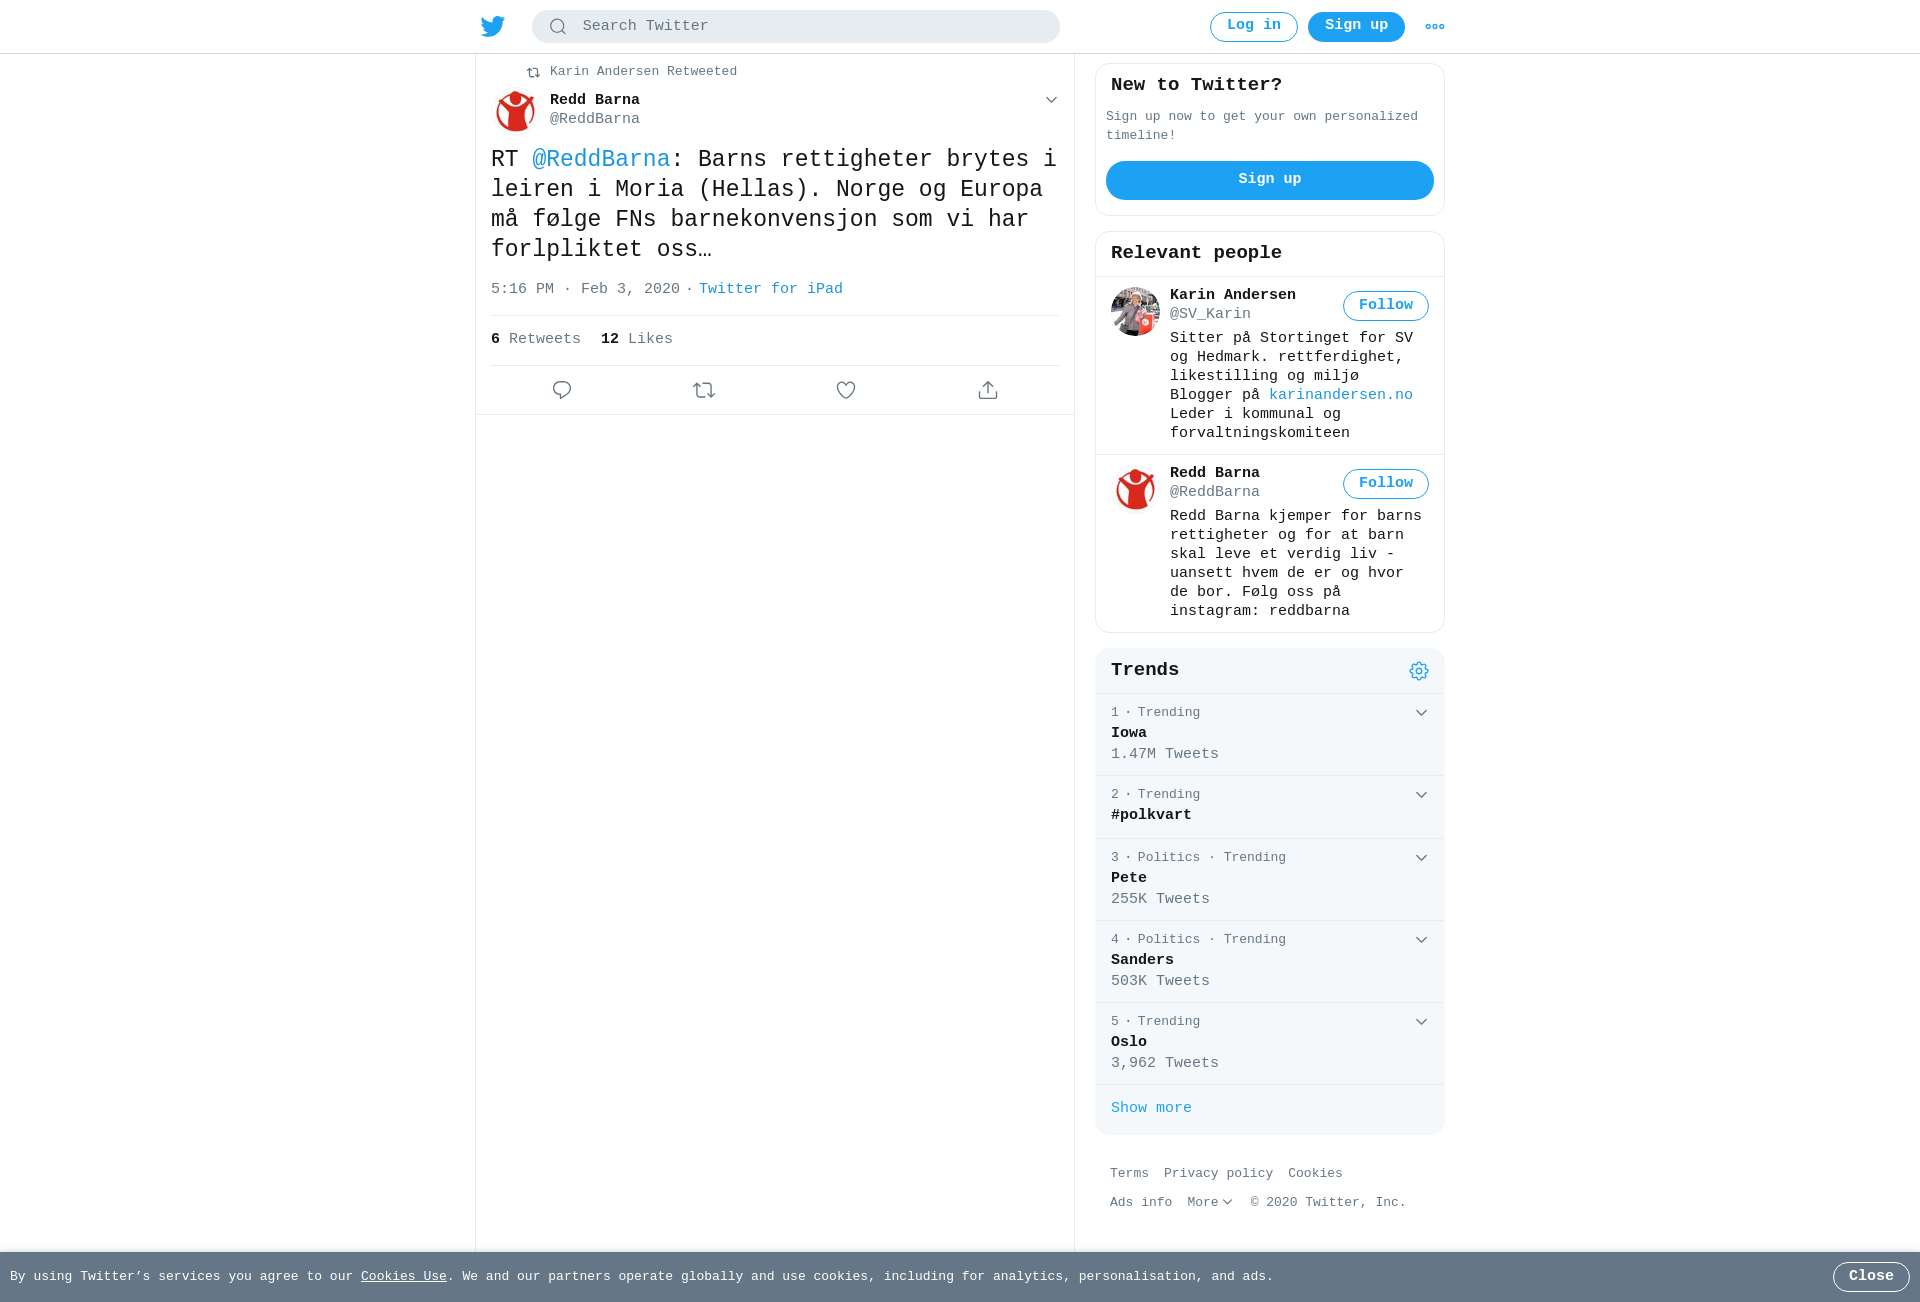1920x1302 pixels.
Task: Expand options for the Iowa trend
Action: click(x=1421, y=713)
